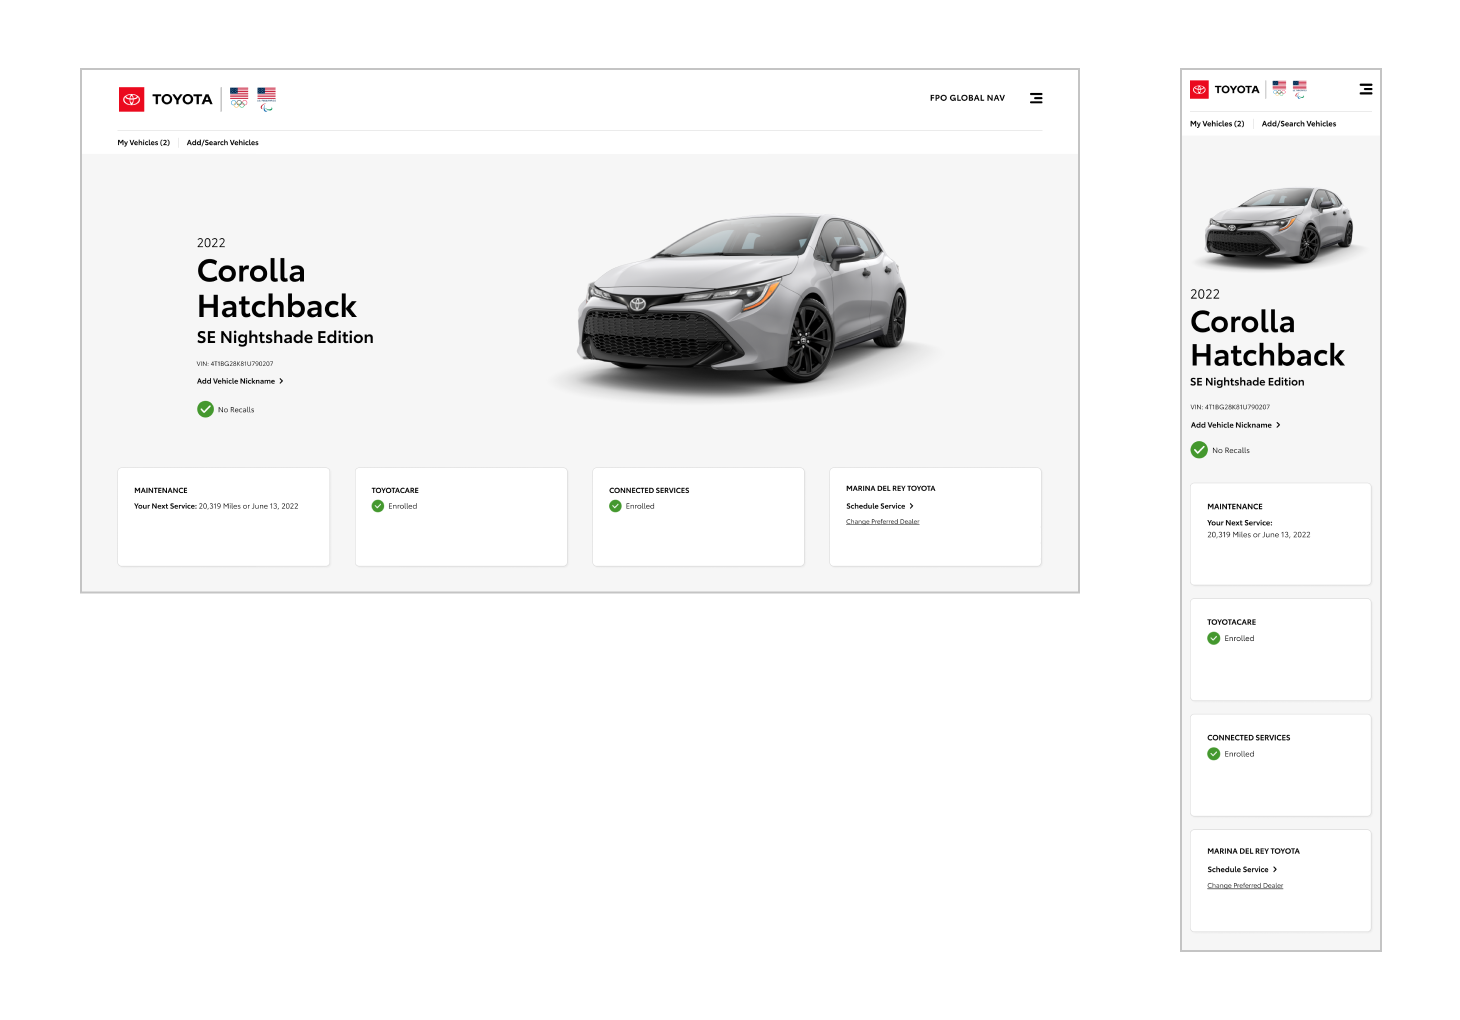Click chevron next to mobile Add Vehicle Nickname

(x=1278, y=425)
